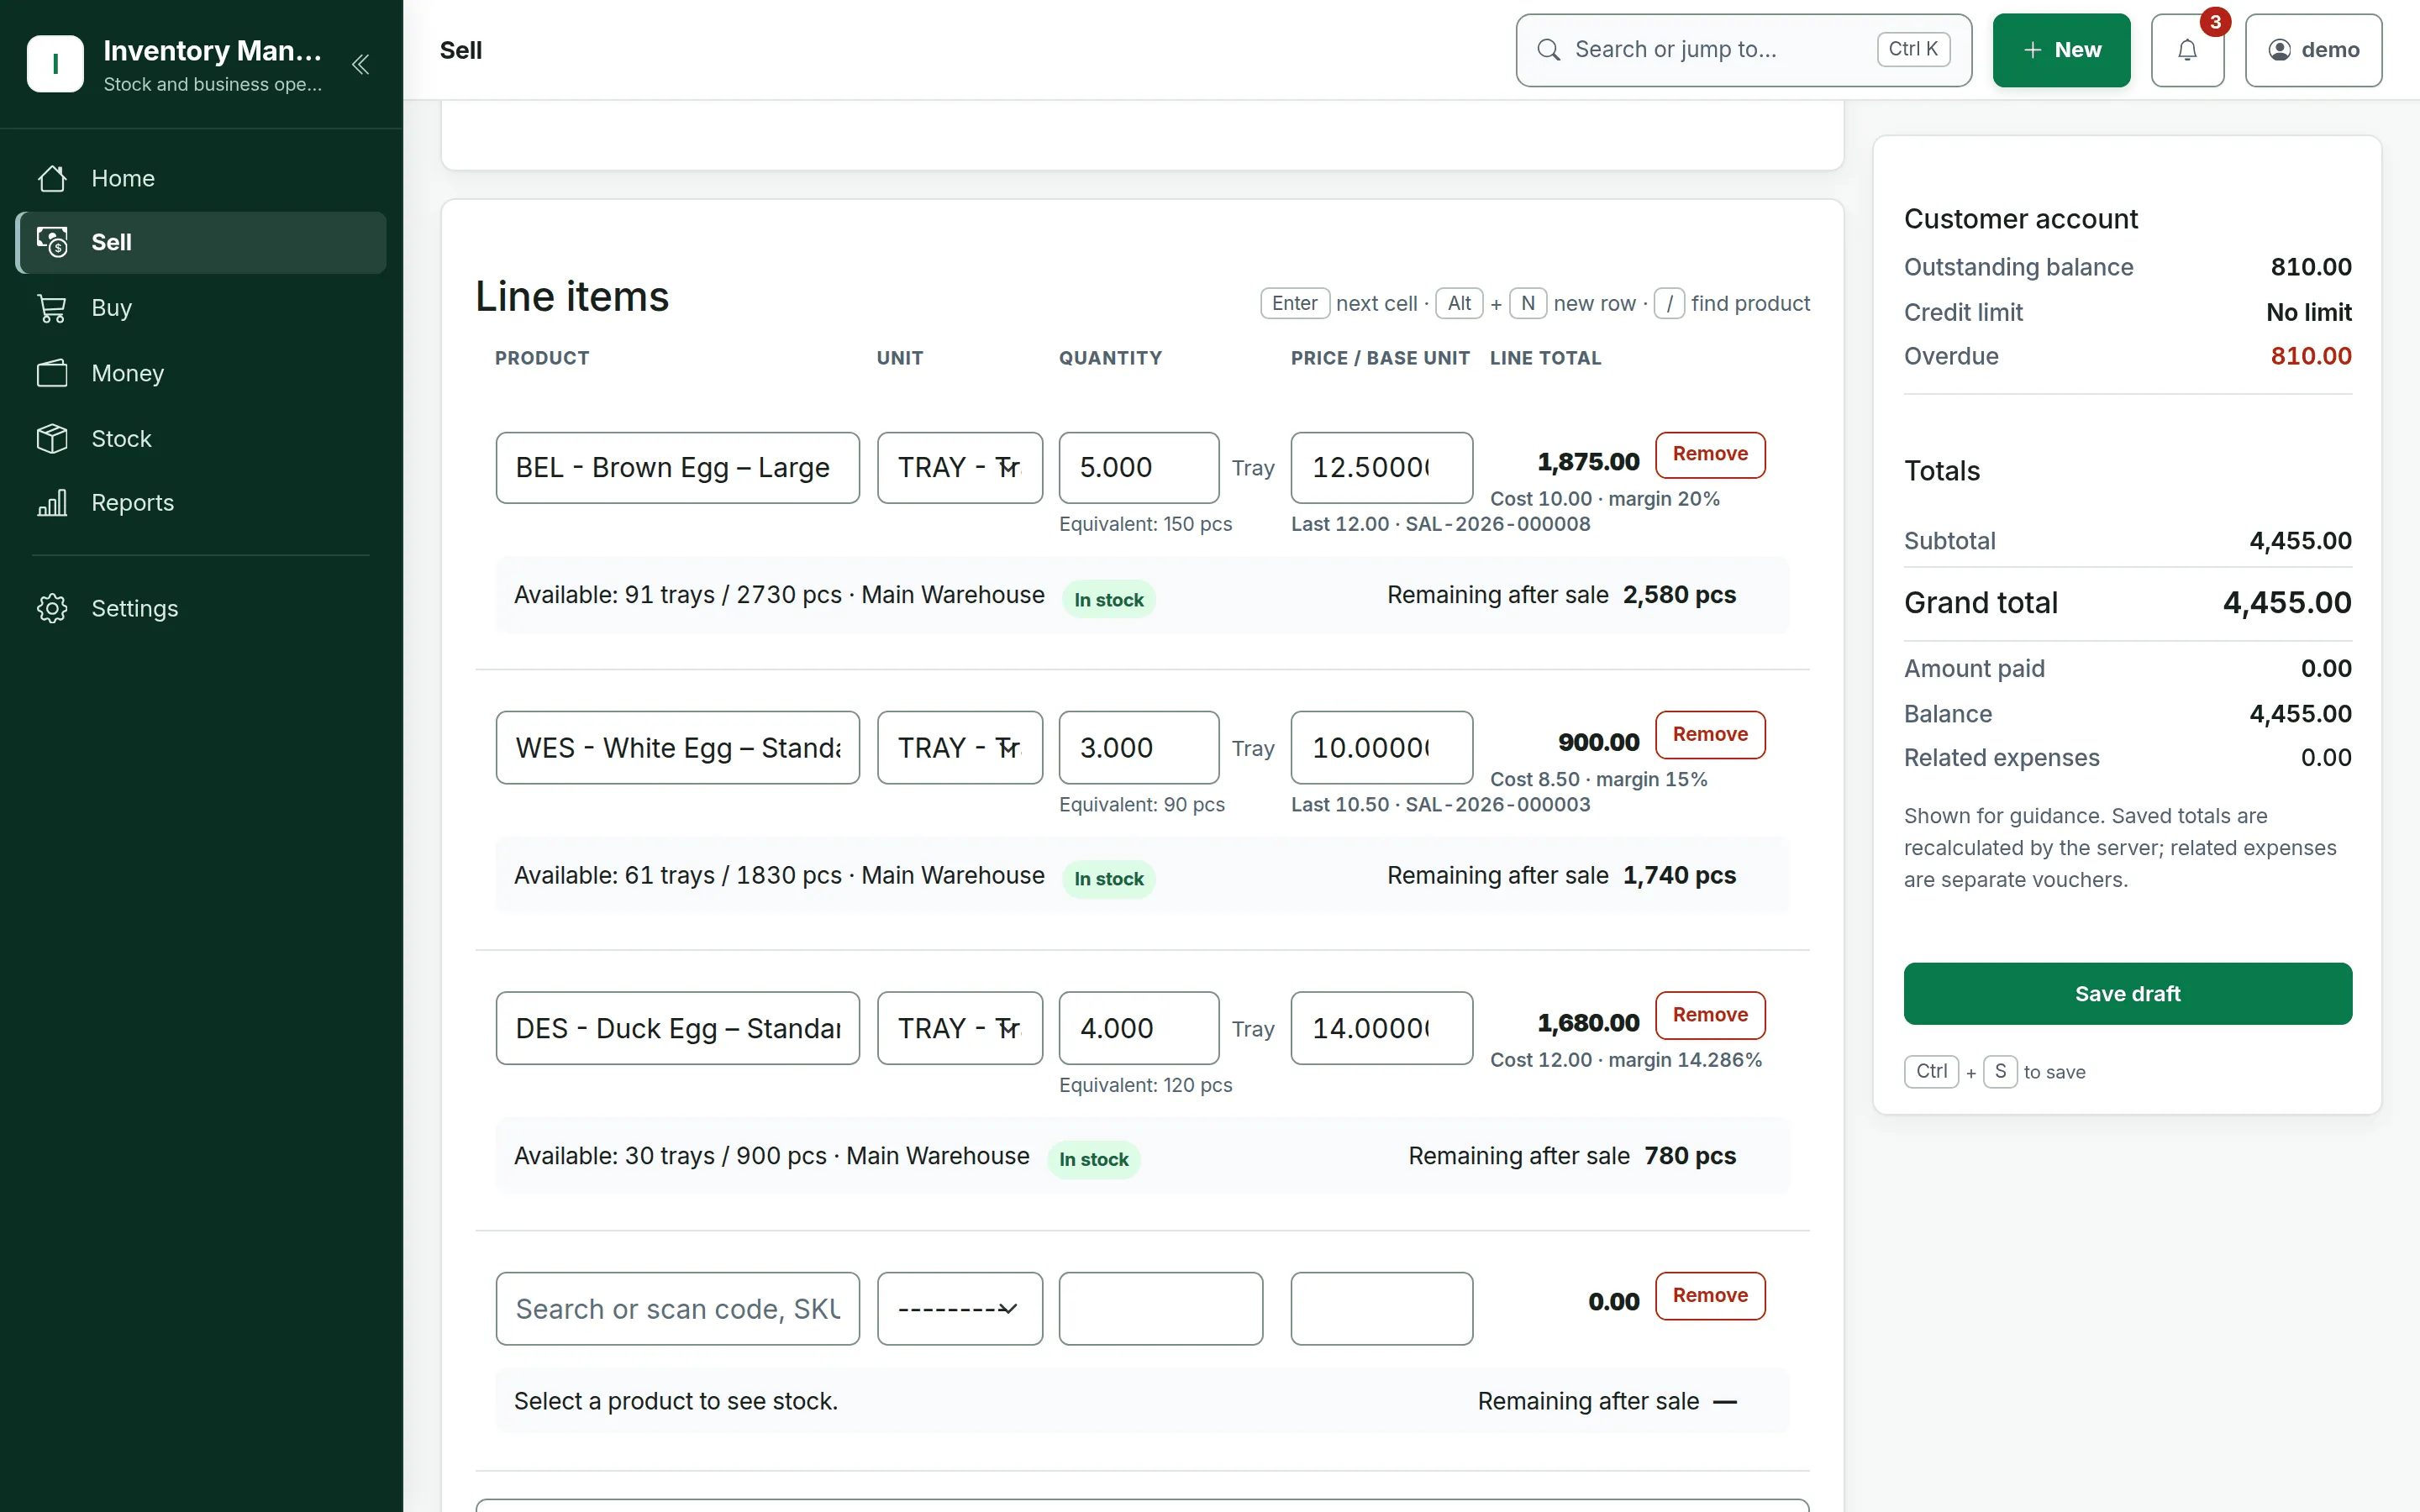Open the notifications bell
The height and width of the screenshot is (1512, 2420).
tap(2187, 50)
